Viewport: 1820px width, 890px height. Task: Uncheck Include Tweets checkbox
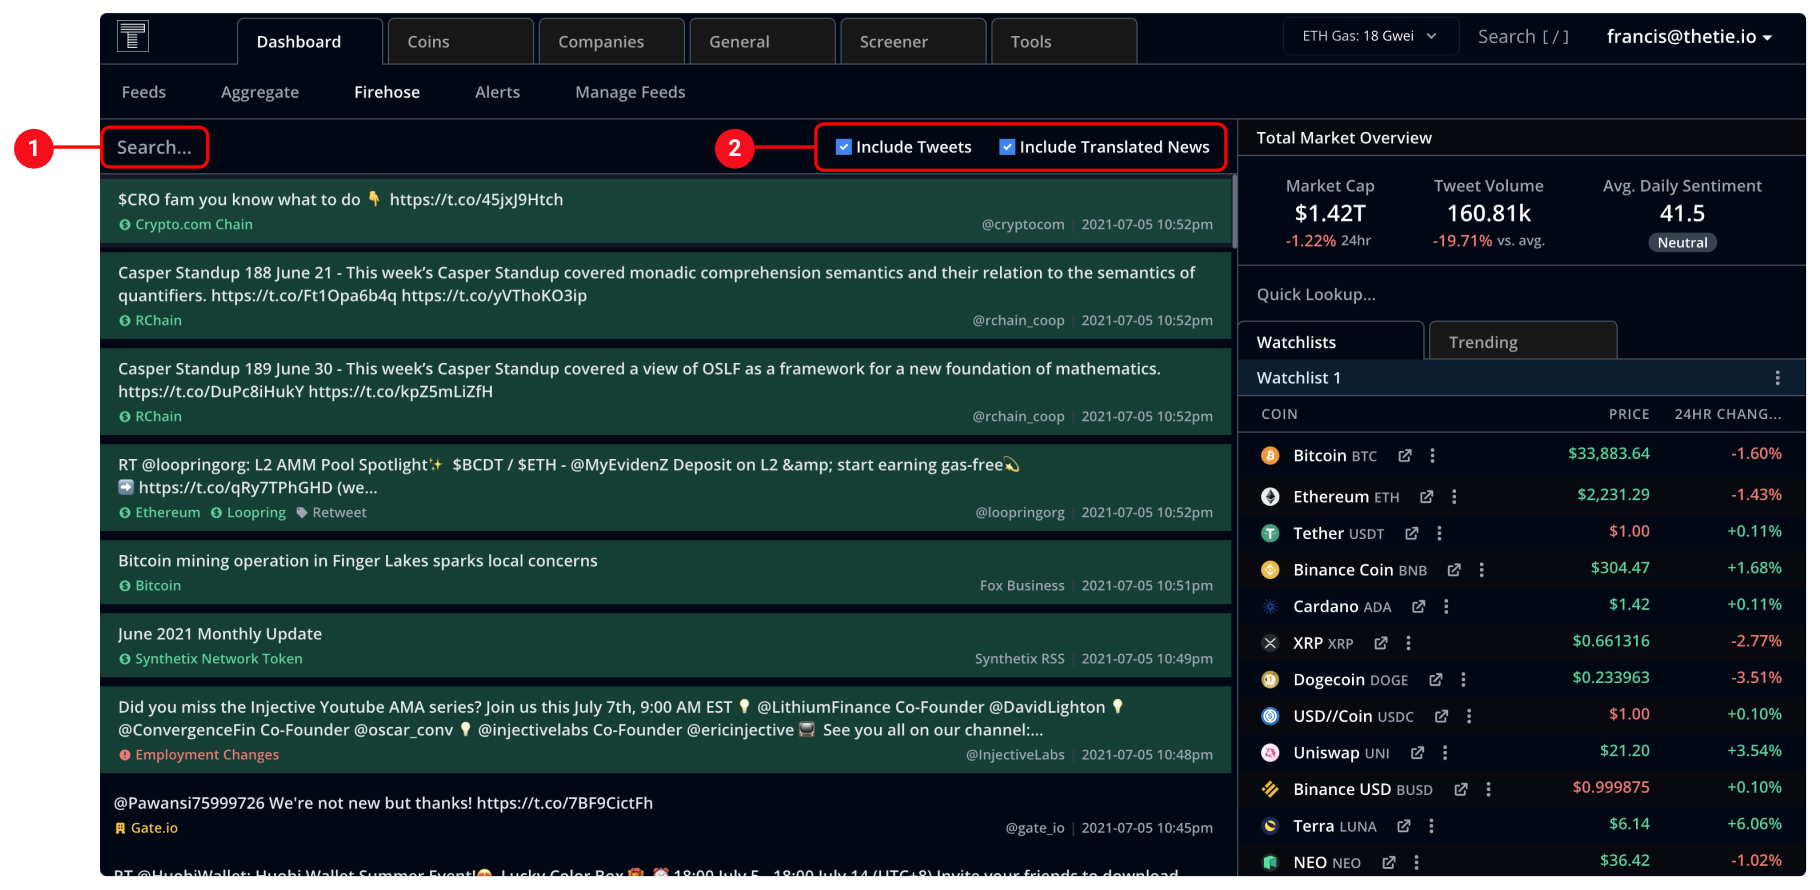coord(844,147)
